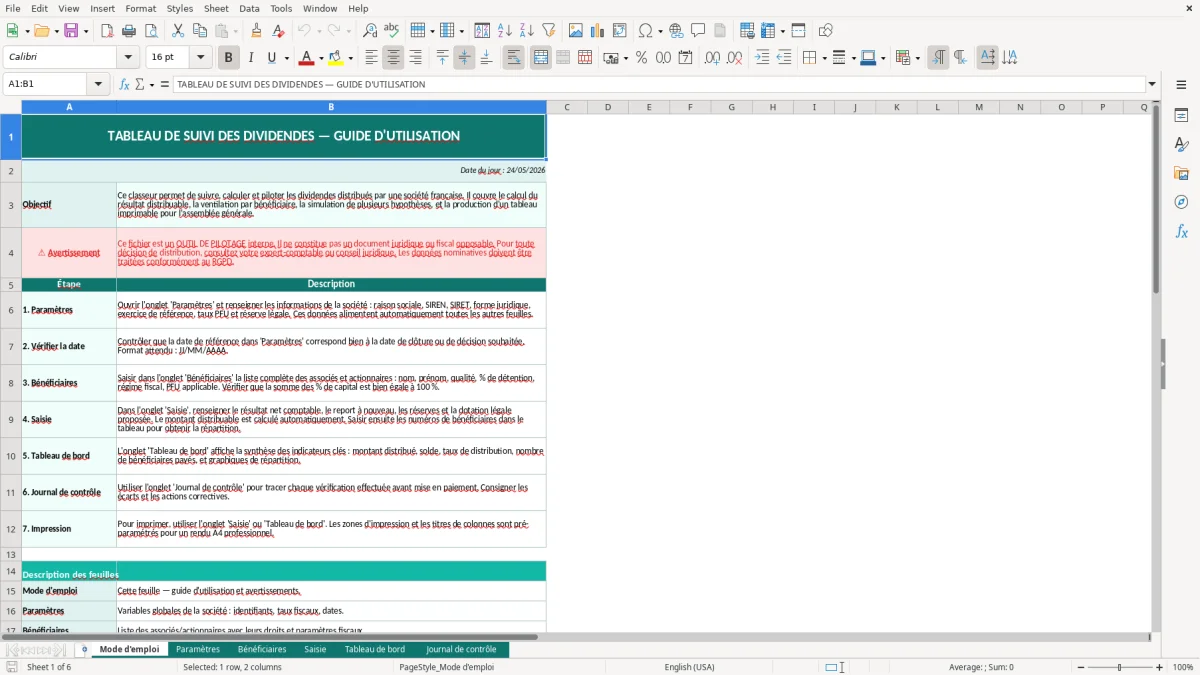The width and height of the screenshot is (1200, 675).
Task: Expand the font size dropdown
Action: coord(201,58)
